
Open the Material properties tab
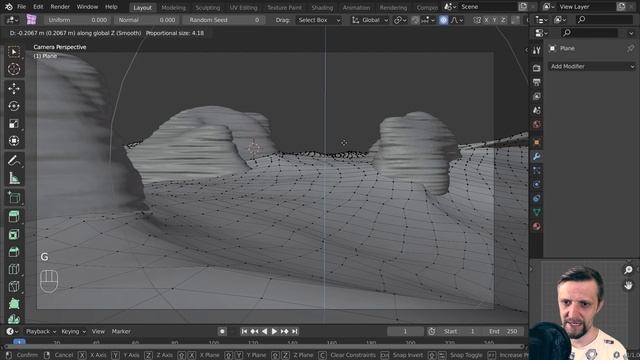537,226
